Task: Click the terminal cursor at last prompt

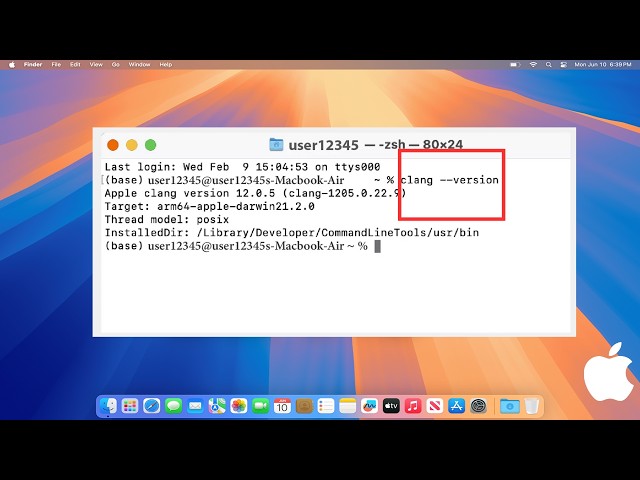Action: pyautogui.click(x=378, y=246)
